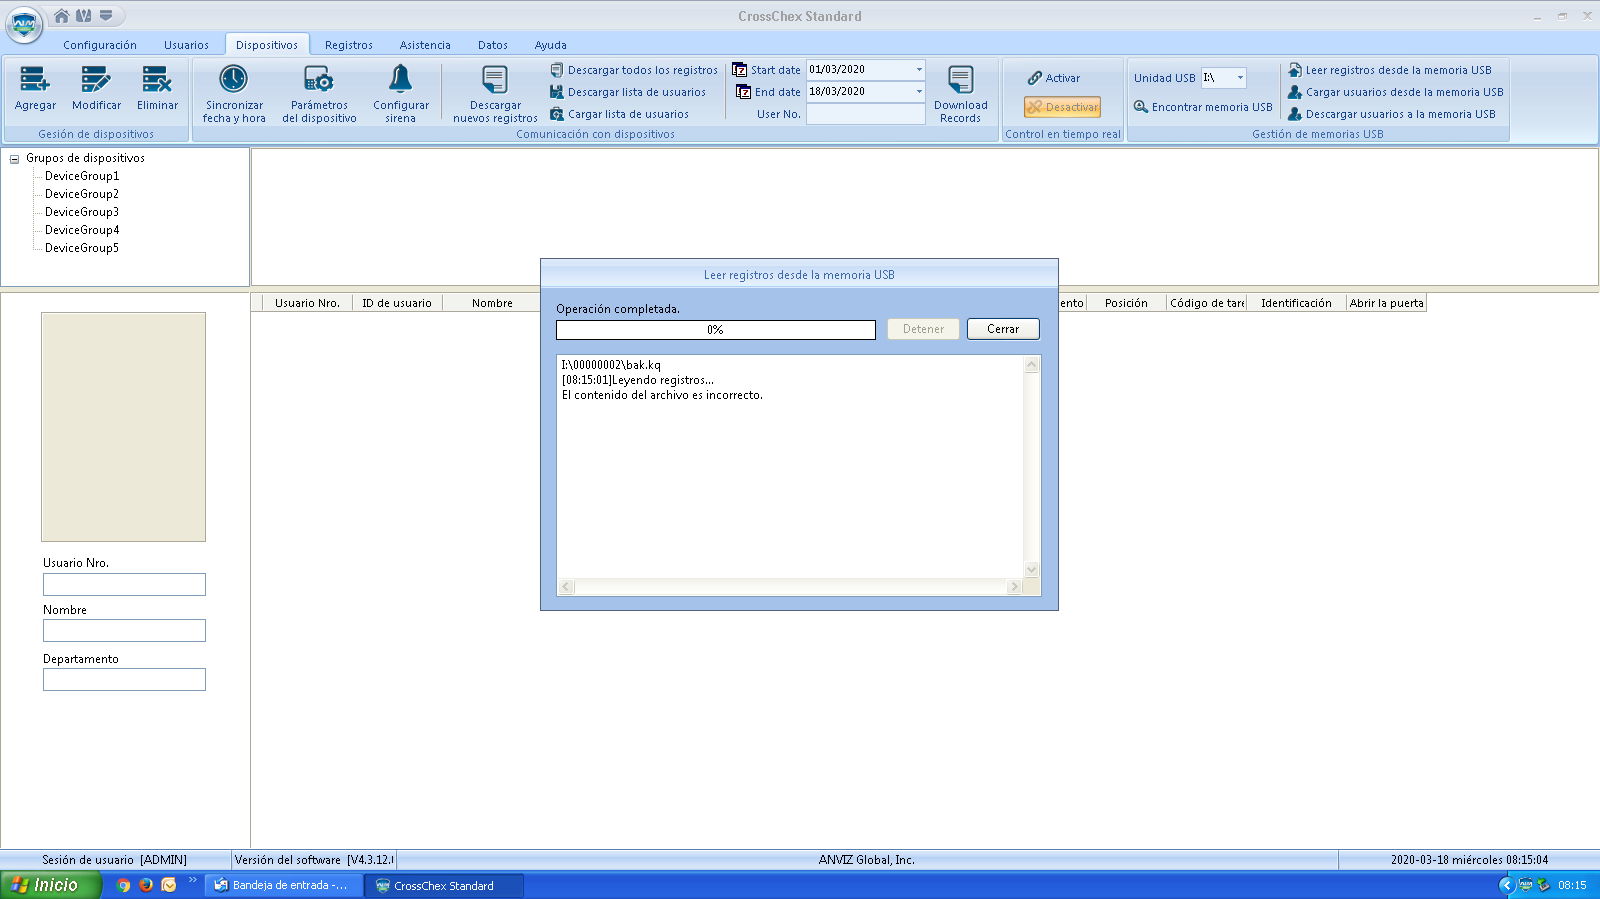The image size is (1600, 899).
Task: Click Leer registros desde la memoria USB
Action: (1390, 70)
